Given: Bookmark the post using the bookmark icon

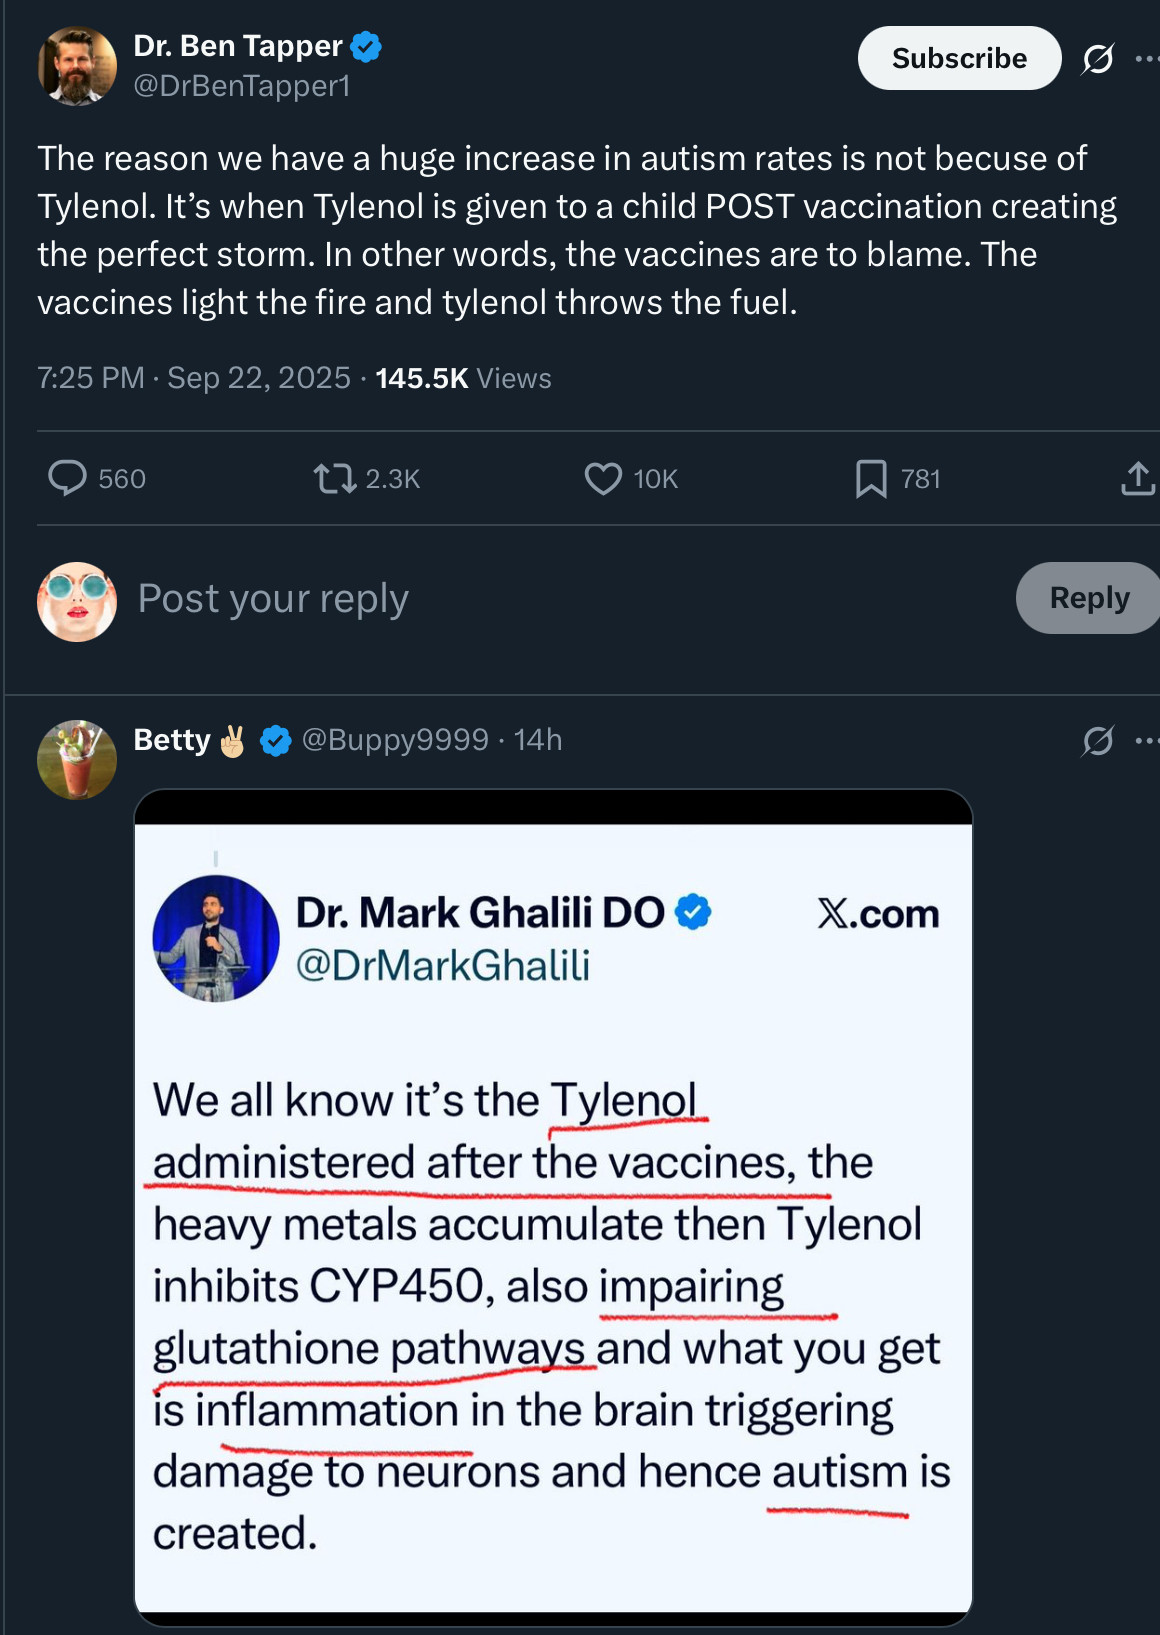Looking at the screenshot, I should [871, 478].
